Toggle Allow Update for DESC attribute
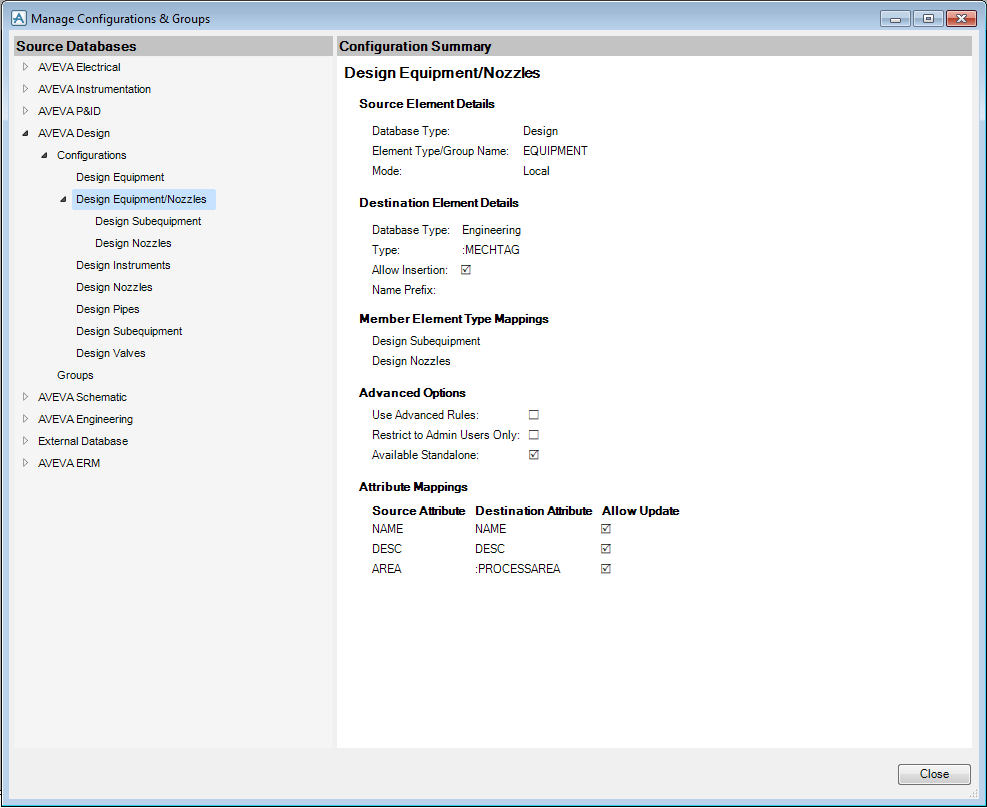The height and width of the screenshot is (808, 987). 606,549
